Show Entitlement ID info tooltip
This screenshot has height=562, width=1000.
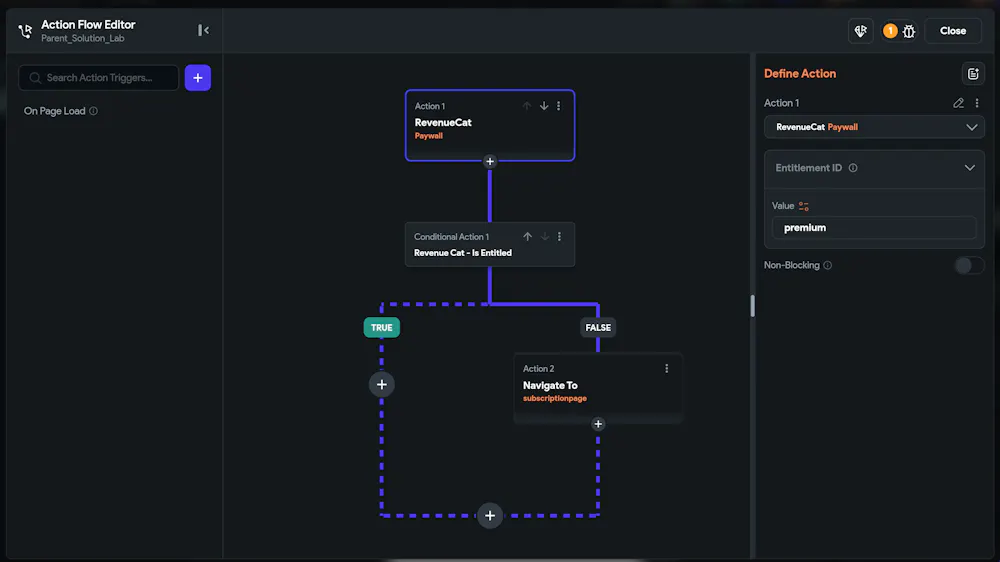click(x=853, y=168)
